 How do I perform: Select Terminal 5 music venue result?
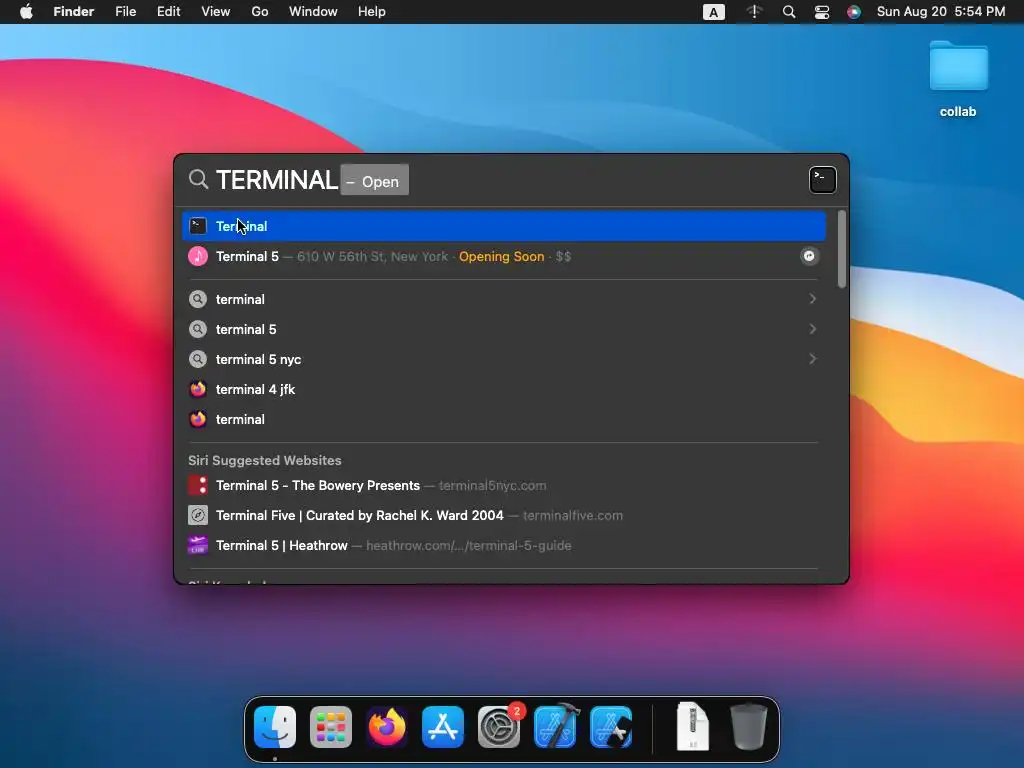[504, 256]
